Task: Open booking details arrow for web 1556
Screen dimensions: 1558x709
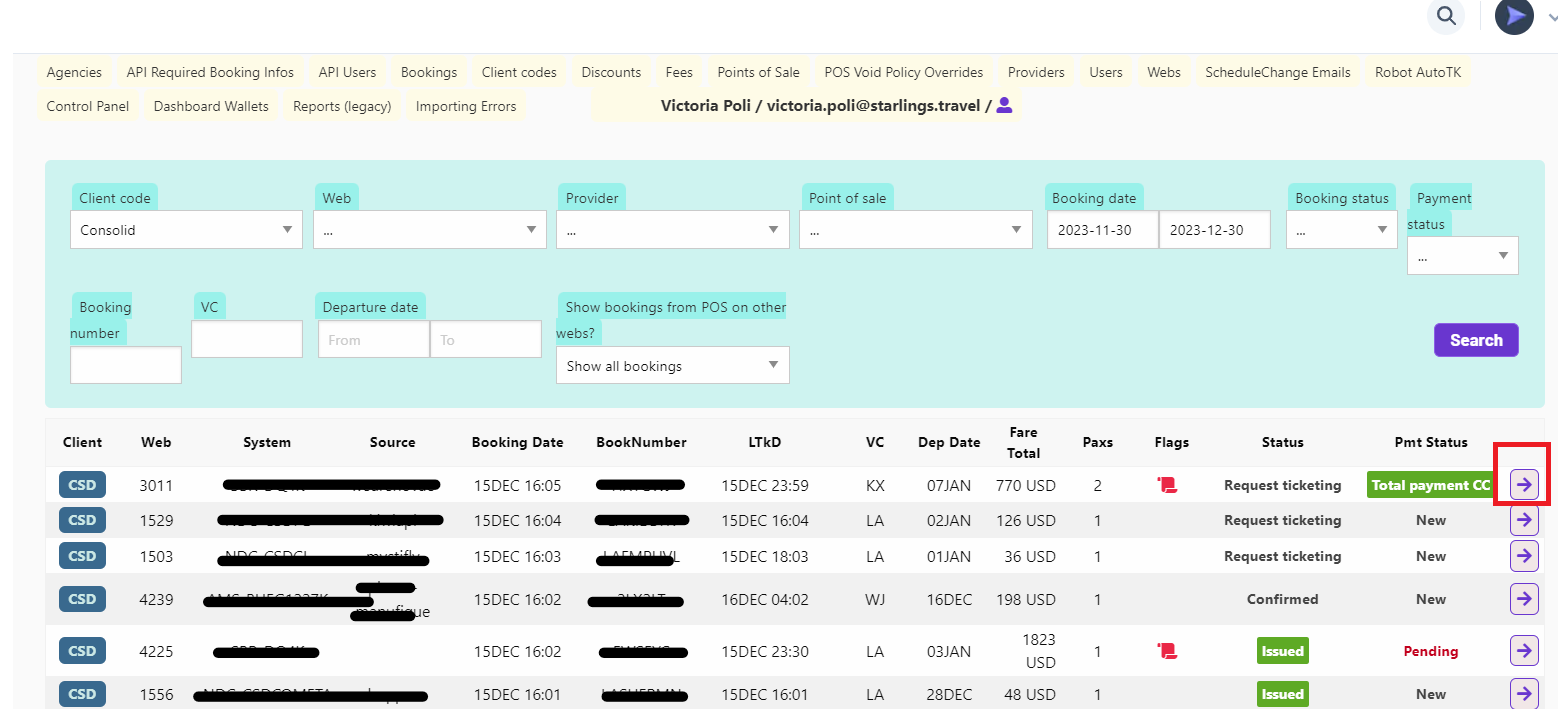Action: 1523,694
